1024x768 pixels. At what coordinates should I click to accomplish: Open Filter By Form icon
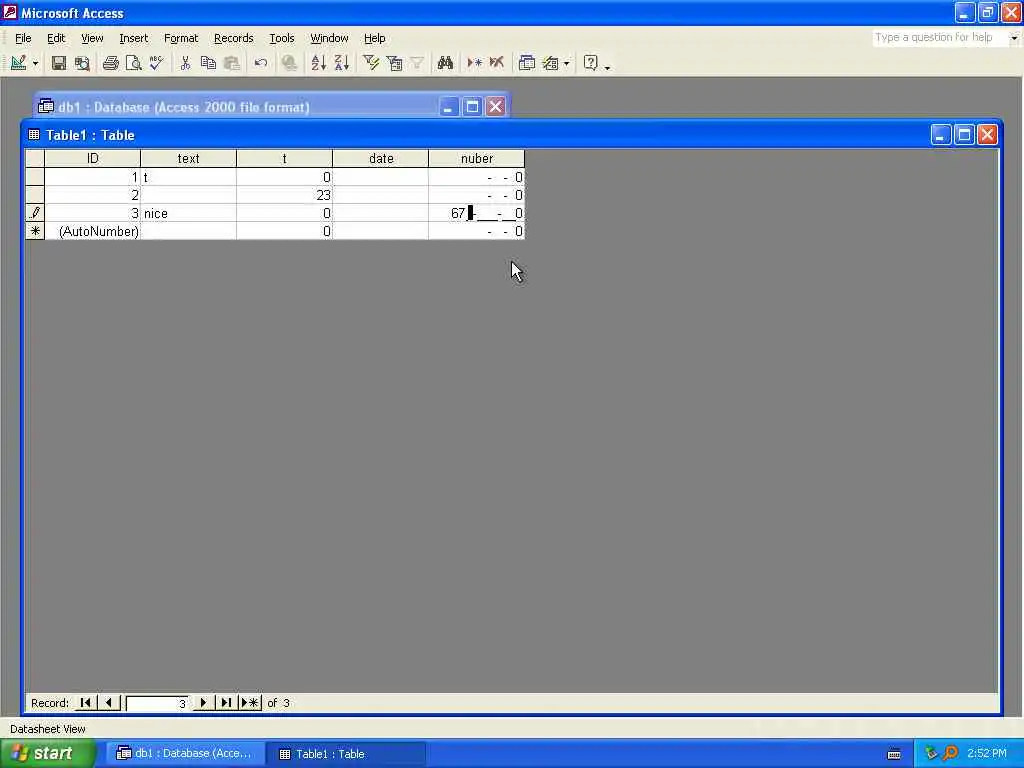pos(394,63)
